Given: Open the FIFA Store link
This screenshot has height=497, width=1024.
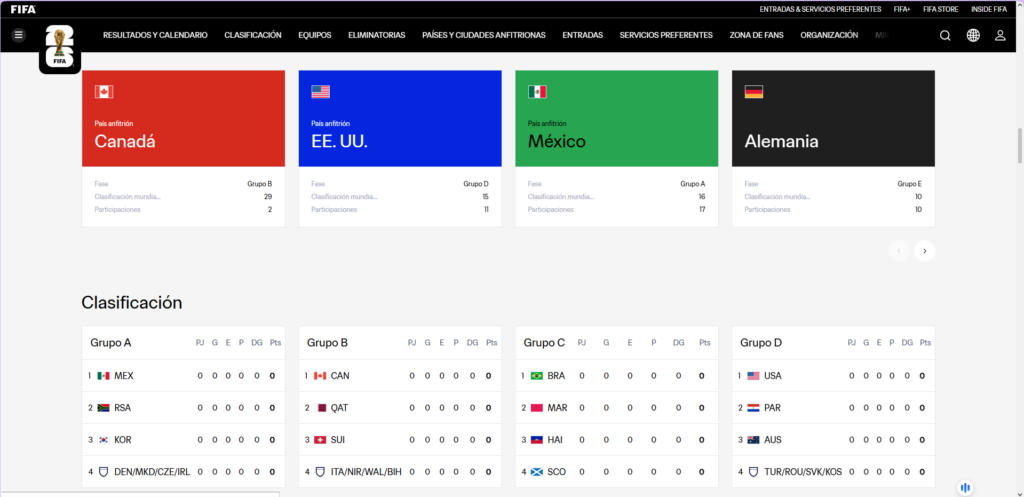Looking at the screenshot, I should click(x=939, y=9).
